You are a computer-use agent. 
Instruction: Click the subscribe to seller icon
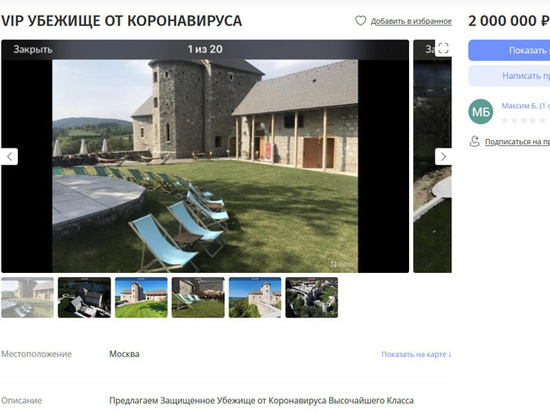click(x=475, y=141)
